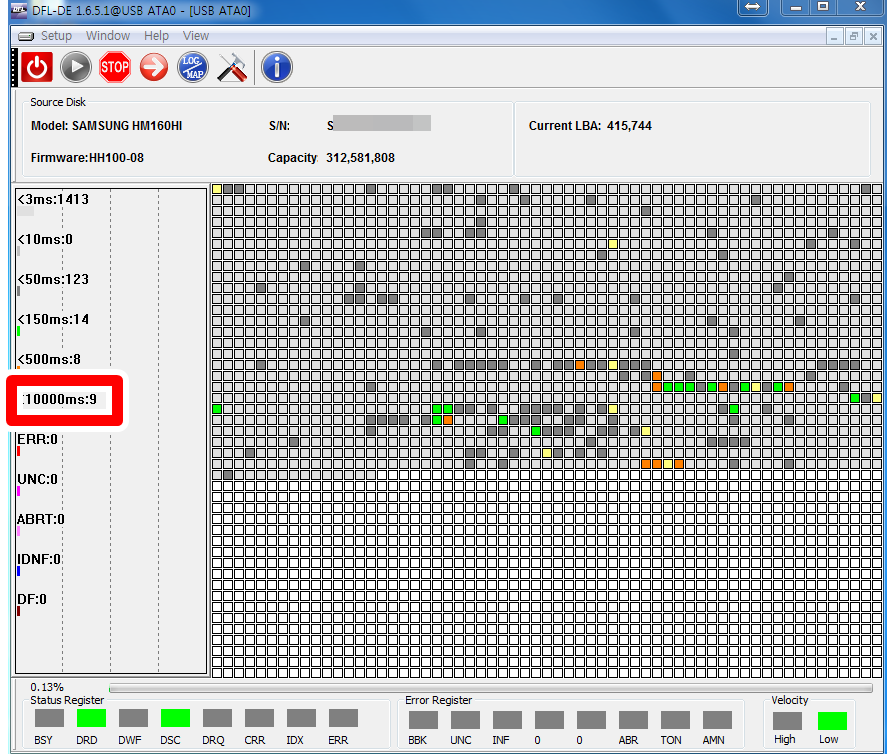Click the ABR error register indicator
Image resolution: width=887 pixels, height=754 pixels.
tap(633, 720)
